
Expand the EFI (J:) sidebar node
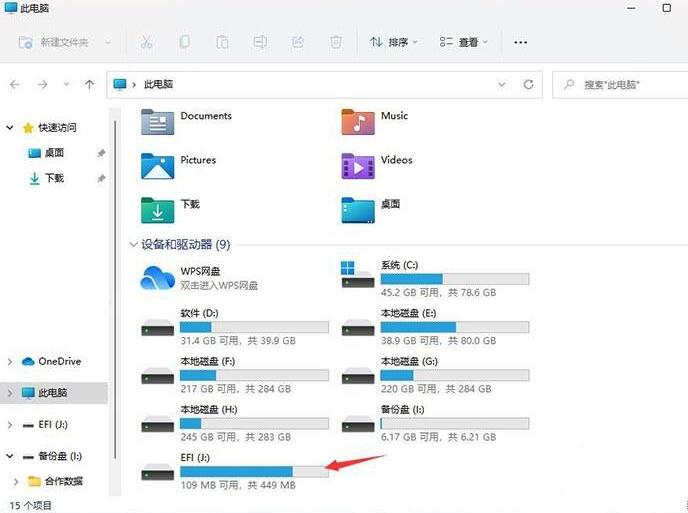[x=10, y=425]
